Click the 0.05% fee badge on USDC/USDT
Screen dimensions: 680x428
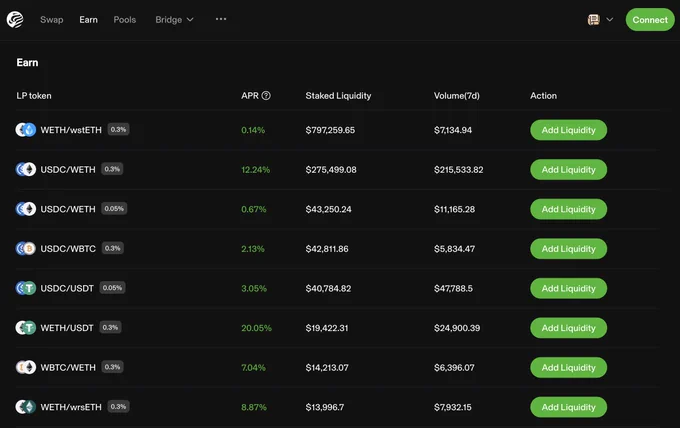point(112,288)
